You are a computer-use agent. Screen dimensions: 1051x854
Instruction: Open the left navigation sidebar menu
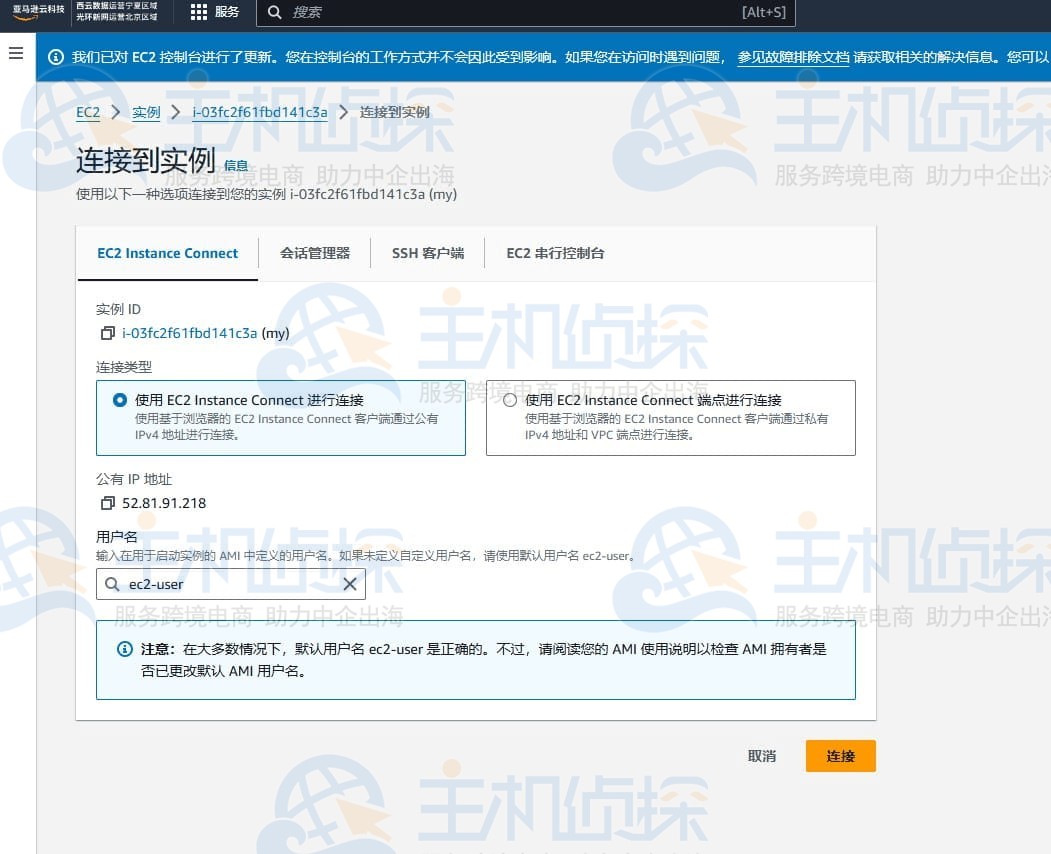click(x=16, y=54)
